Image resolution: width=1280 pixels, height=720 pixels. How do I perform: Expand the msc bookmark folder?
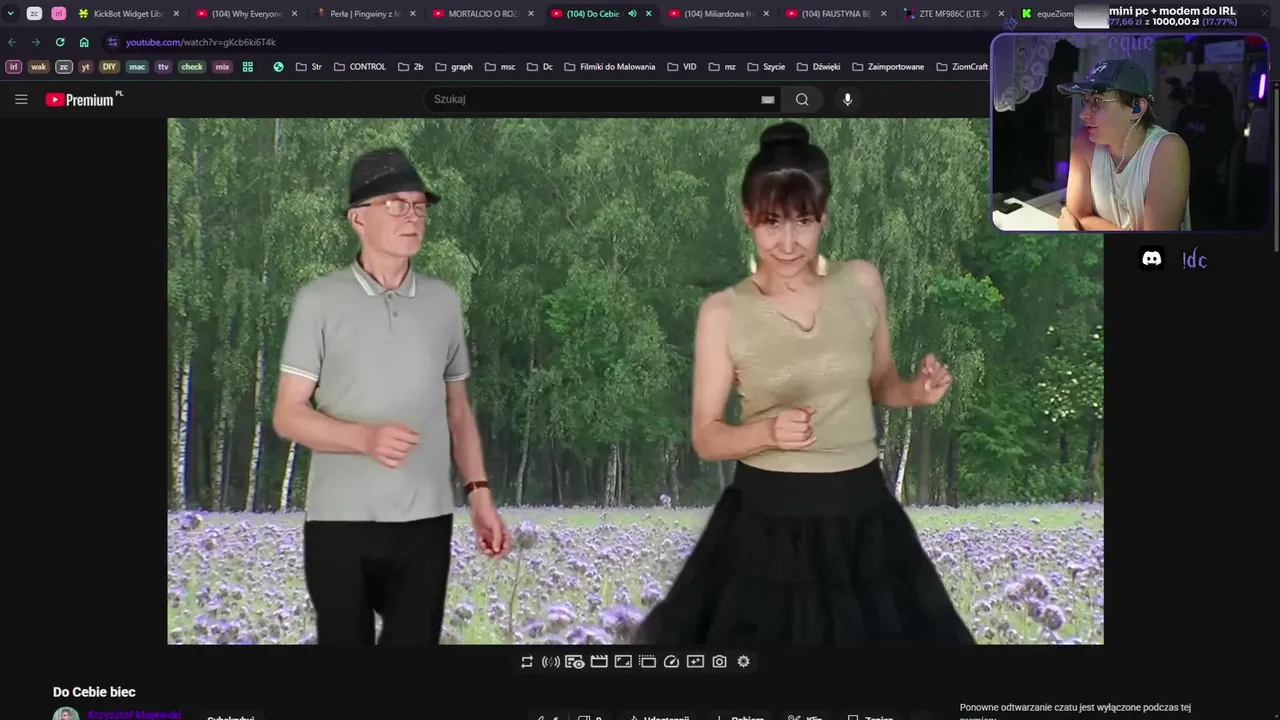(x=500, y=67)
